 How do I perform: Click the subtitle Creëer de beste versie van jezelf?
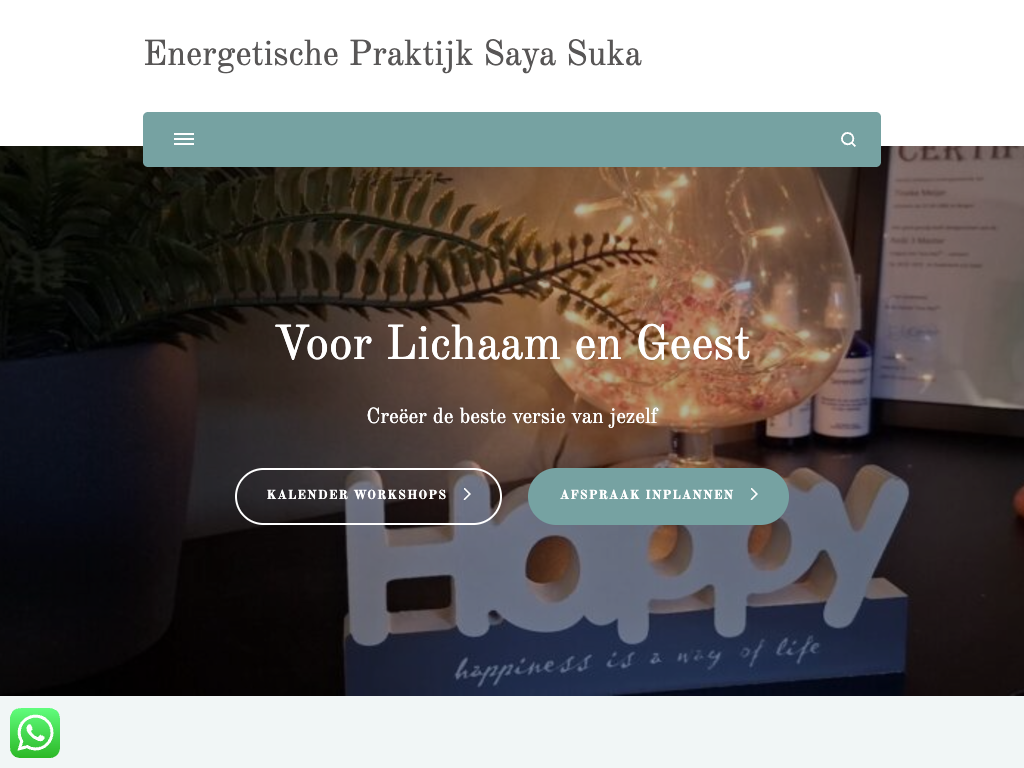click(x=512, y=416)
